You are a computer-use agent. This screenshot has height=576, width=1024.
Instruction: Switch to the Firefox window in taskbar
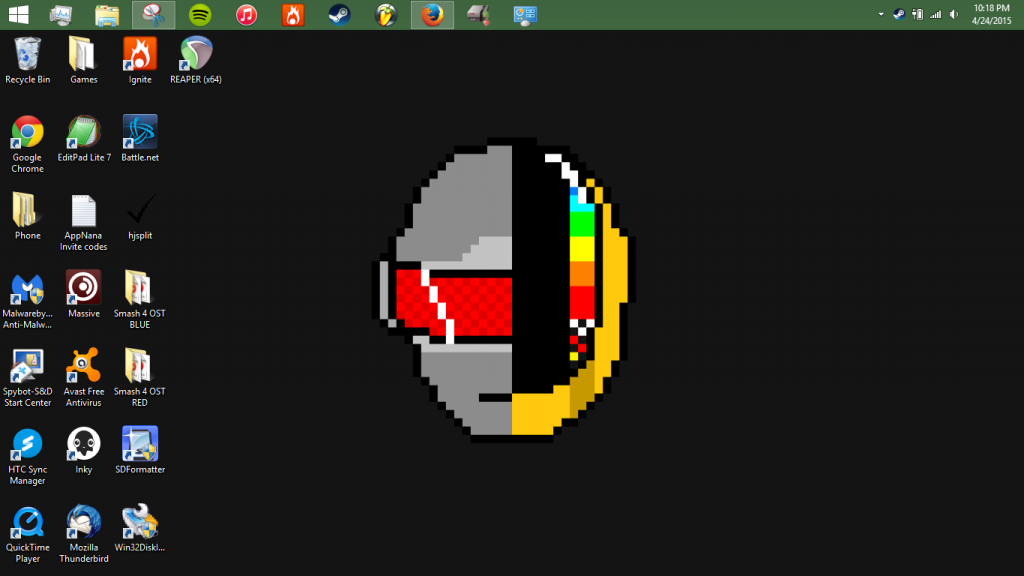[432, 15]
